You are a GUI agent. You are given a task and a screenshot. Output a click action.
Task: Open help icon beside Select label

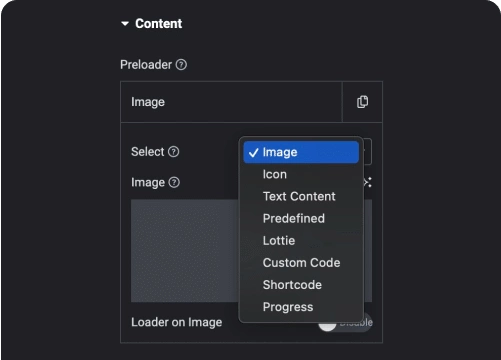click(173, 152)
